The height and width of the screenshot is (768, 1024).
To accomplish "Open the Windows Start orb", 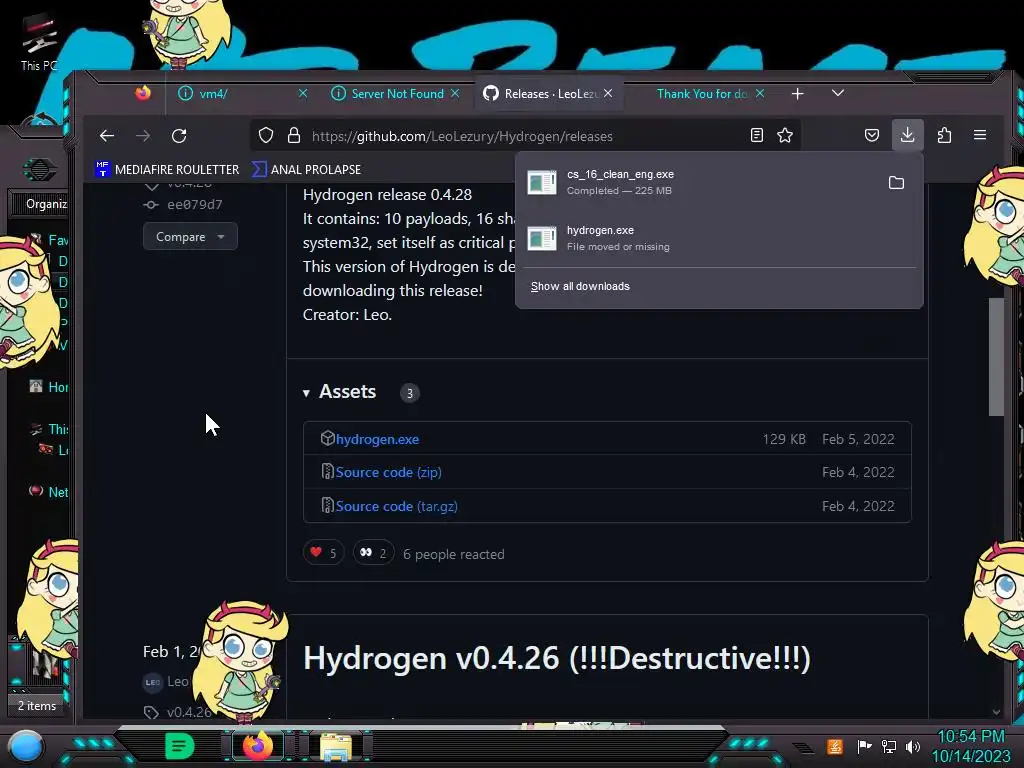I will (26, 746).
